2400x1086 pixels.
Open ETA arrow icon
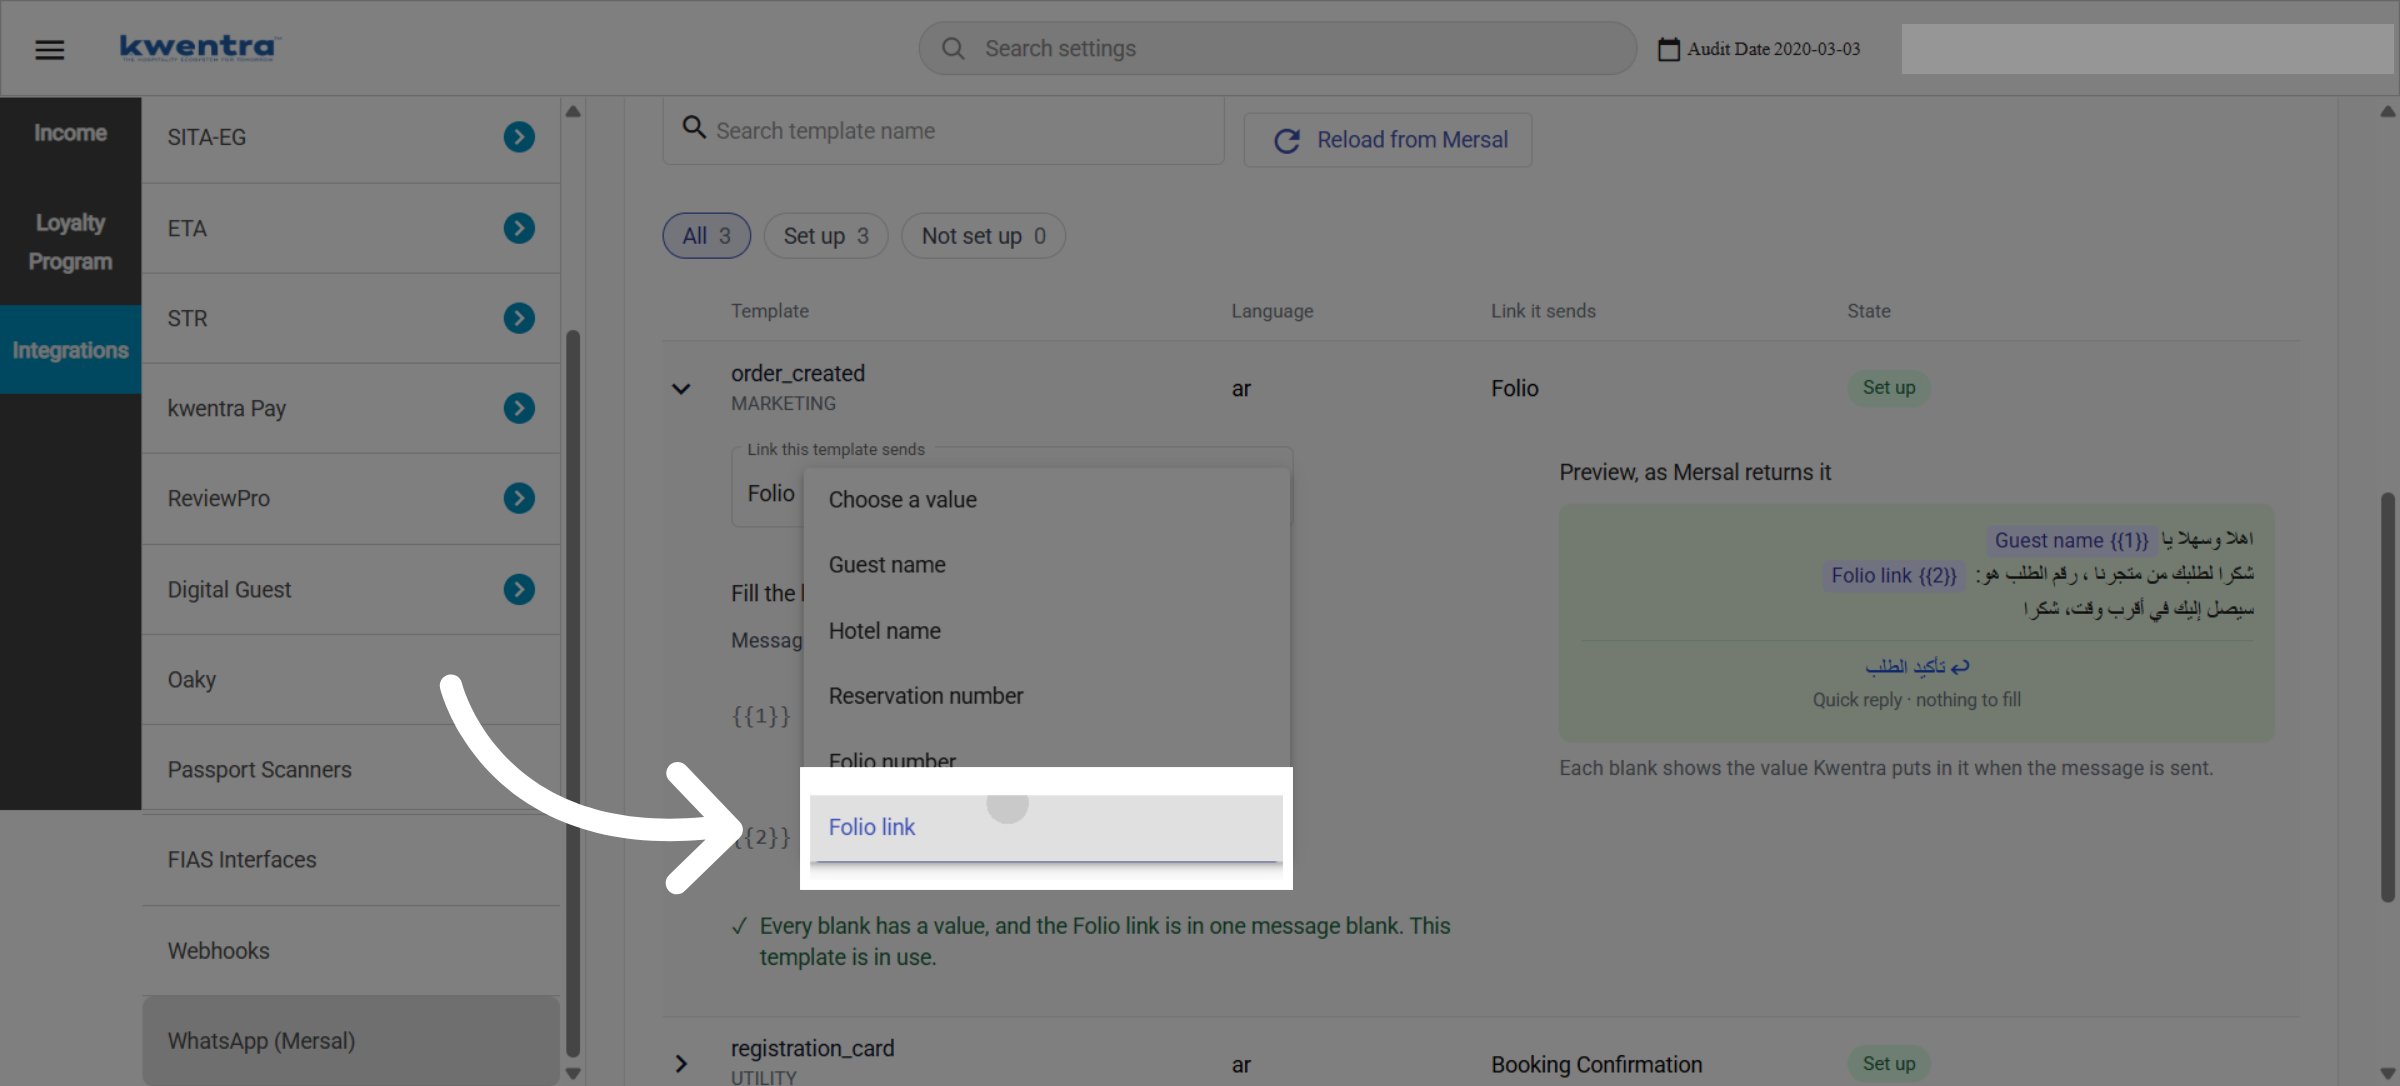[519, 228]
